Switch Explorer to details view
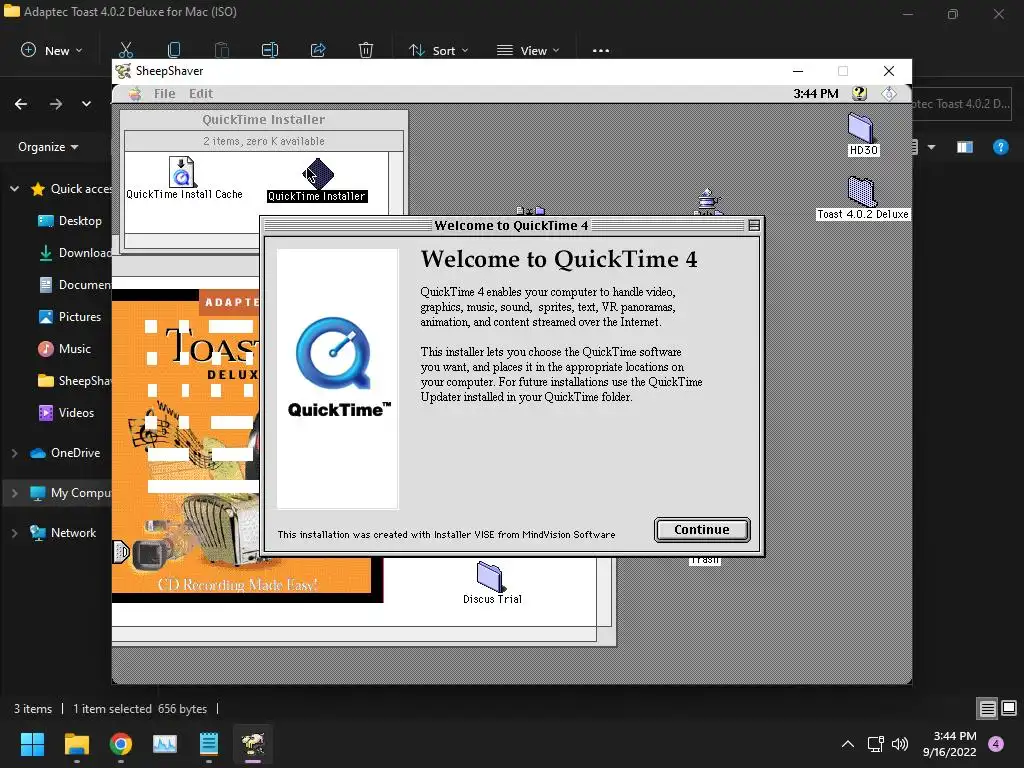 [987, 708]
